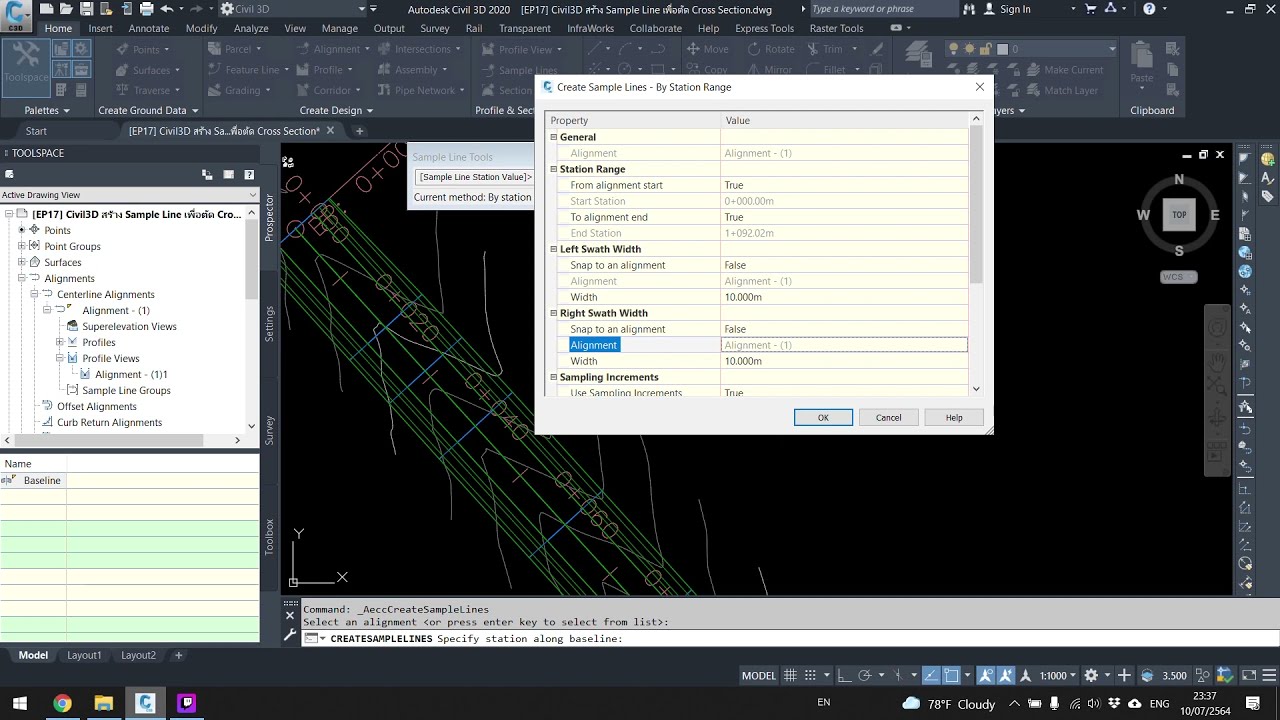Click the annotation monitor plus icon
This screenshot has height=720, width=1280.
pyautogui.click(x=1124, y=675)
